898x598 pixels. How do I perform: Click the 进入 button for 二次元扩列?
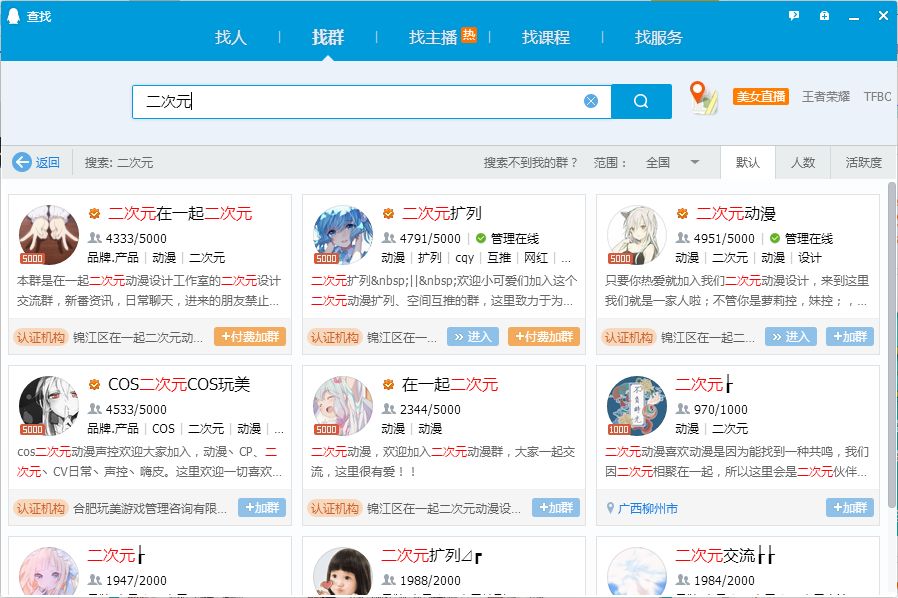click(470, 337)
